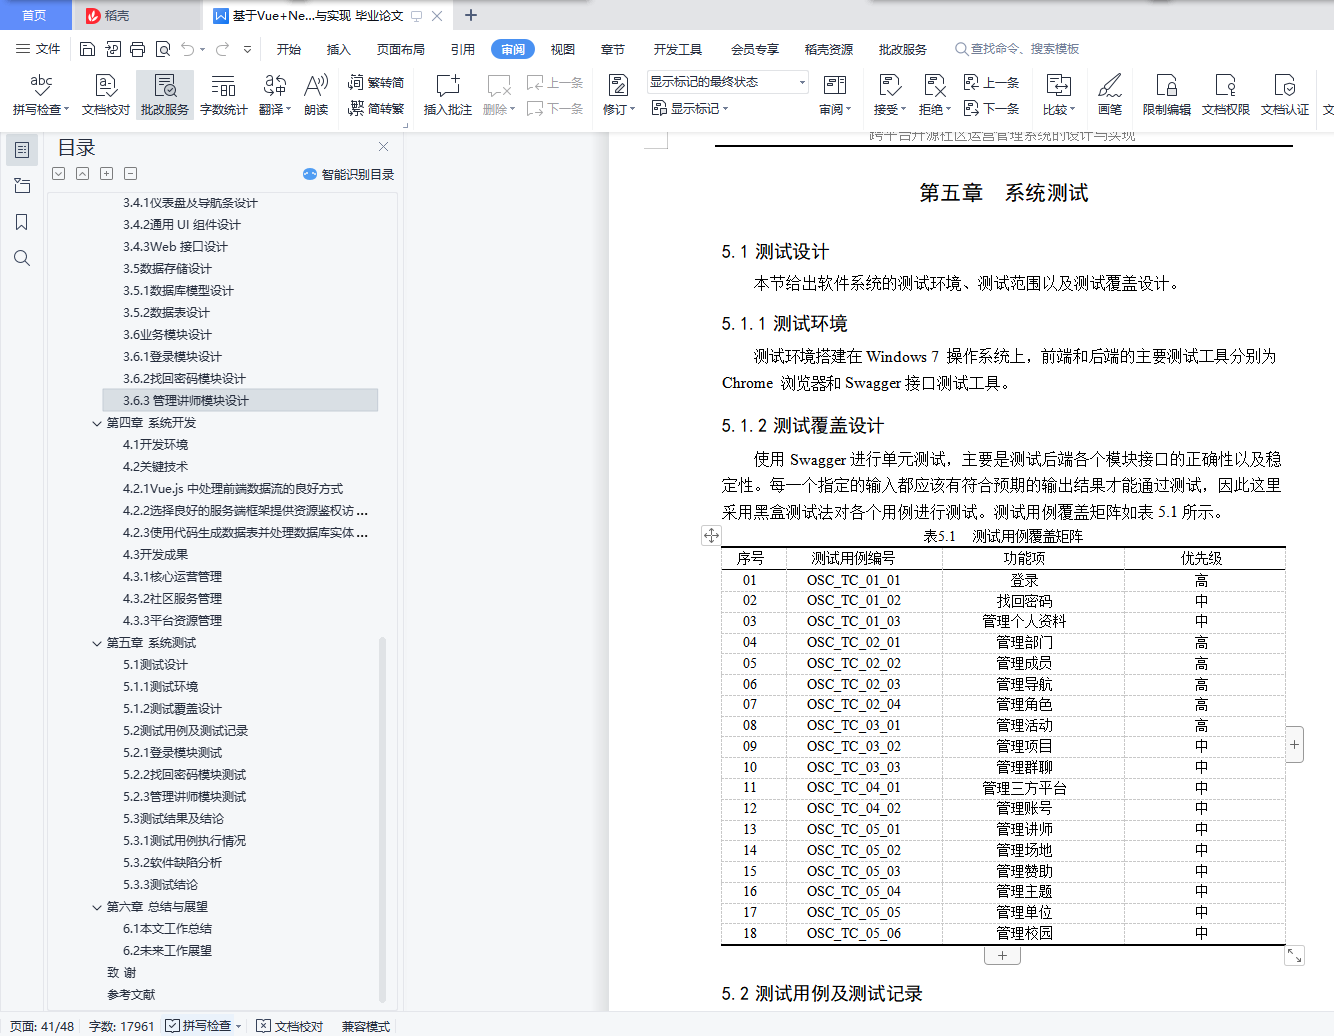The width and height of the screenshot is (1334, 1036).
Task: Collapse the 第五章 系统测试 tree node
Action: point(97,643)
